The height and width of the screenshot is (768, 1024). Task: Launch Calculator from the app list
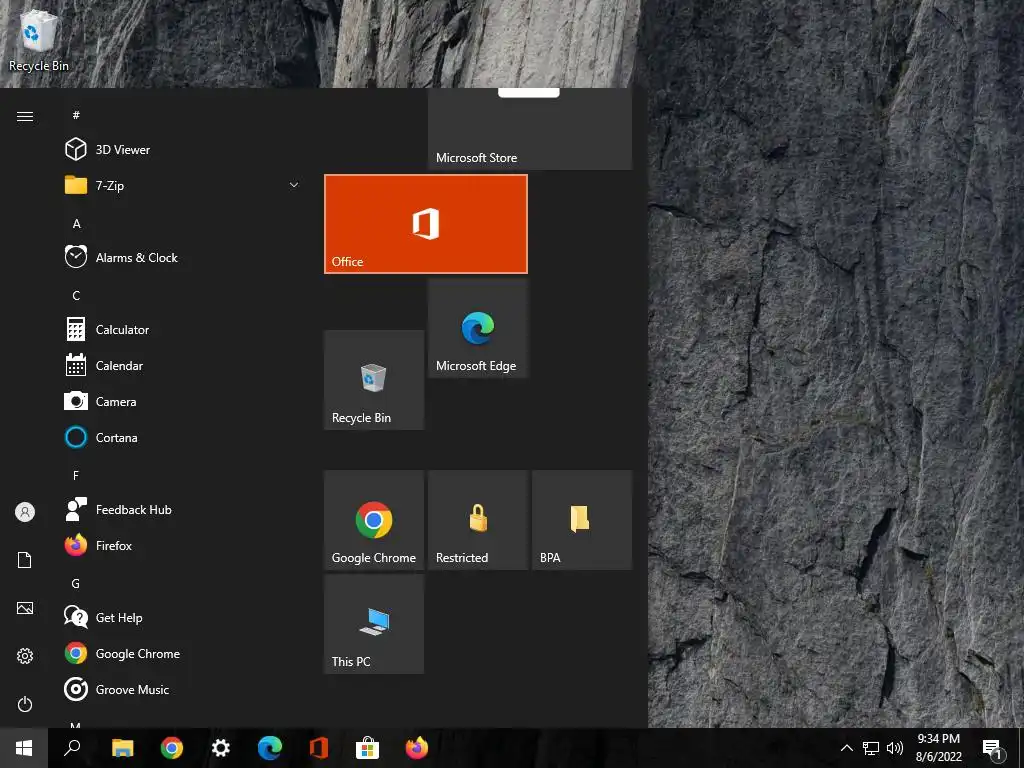point(184,329)
